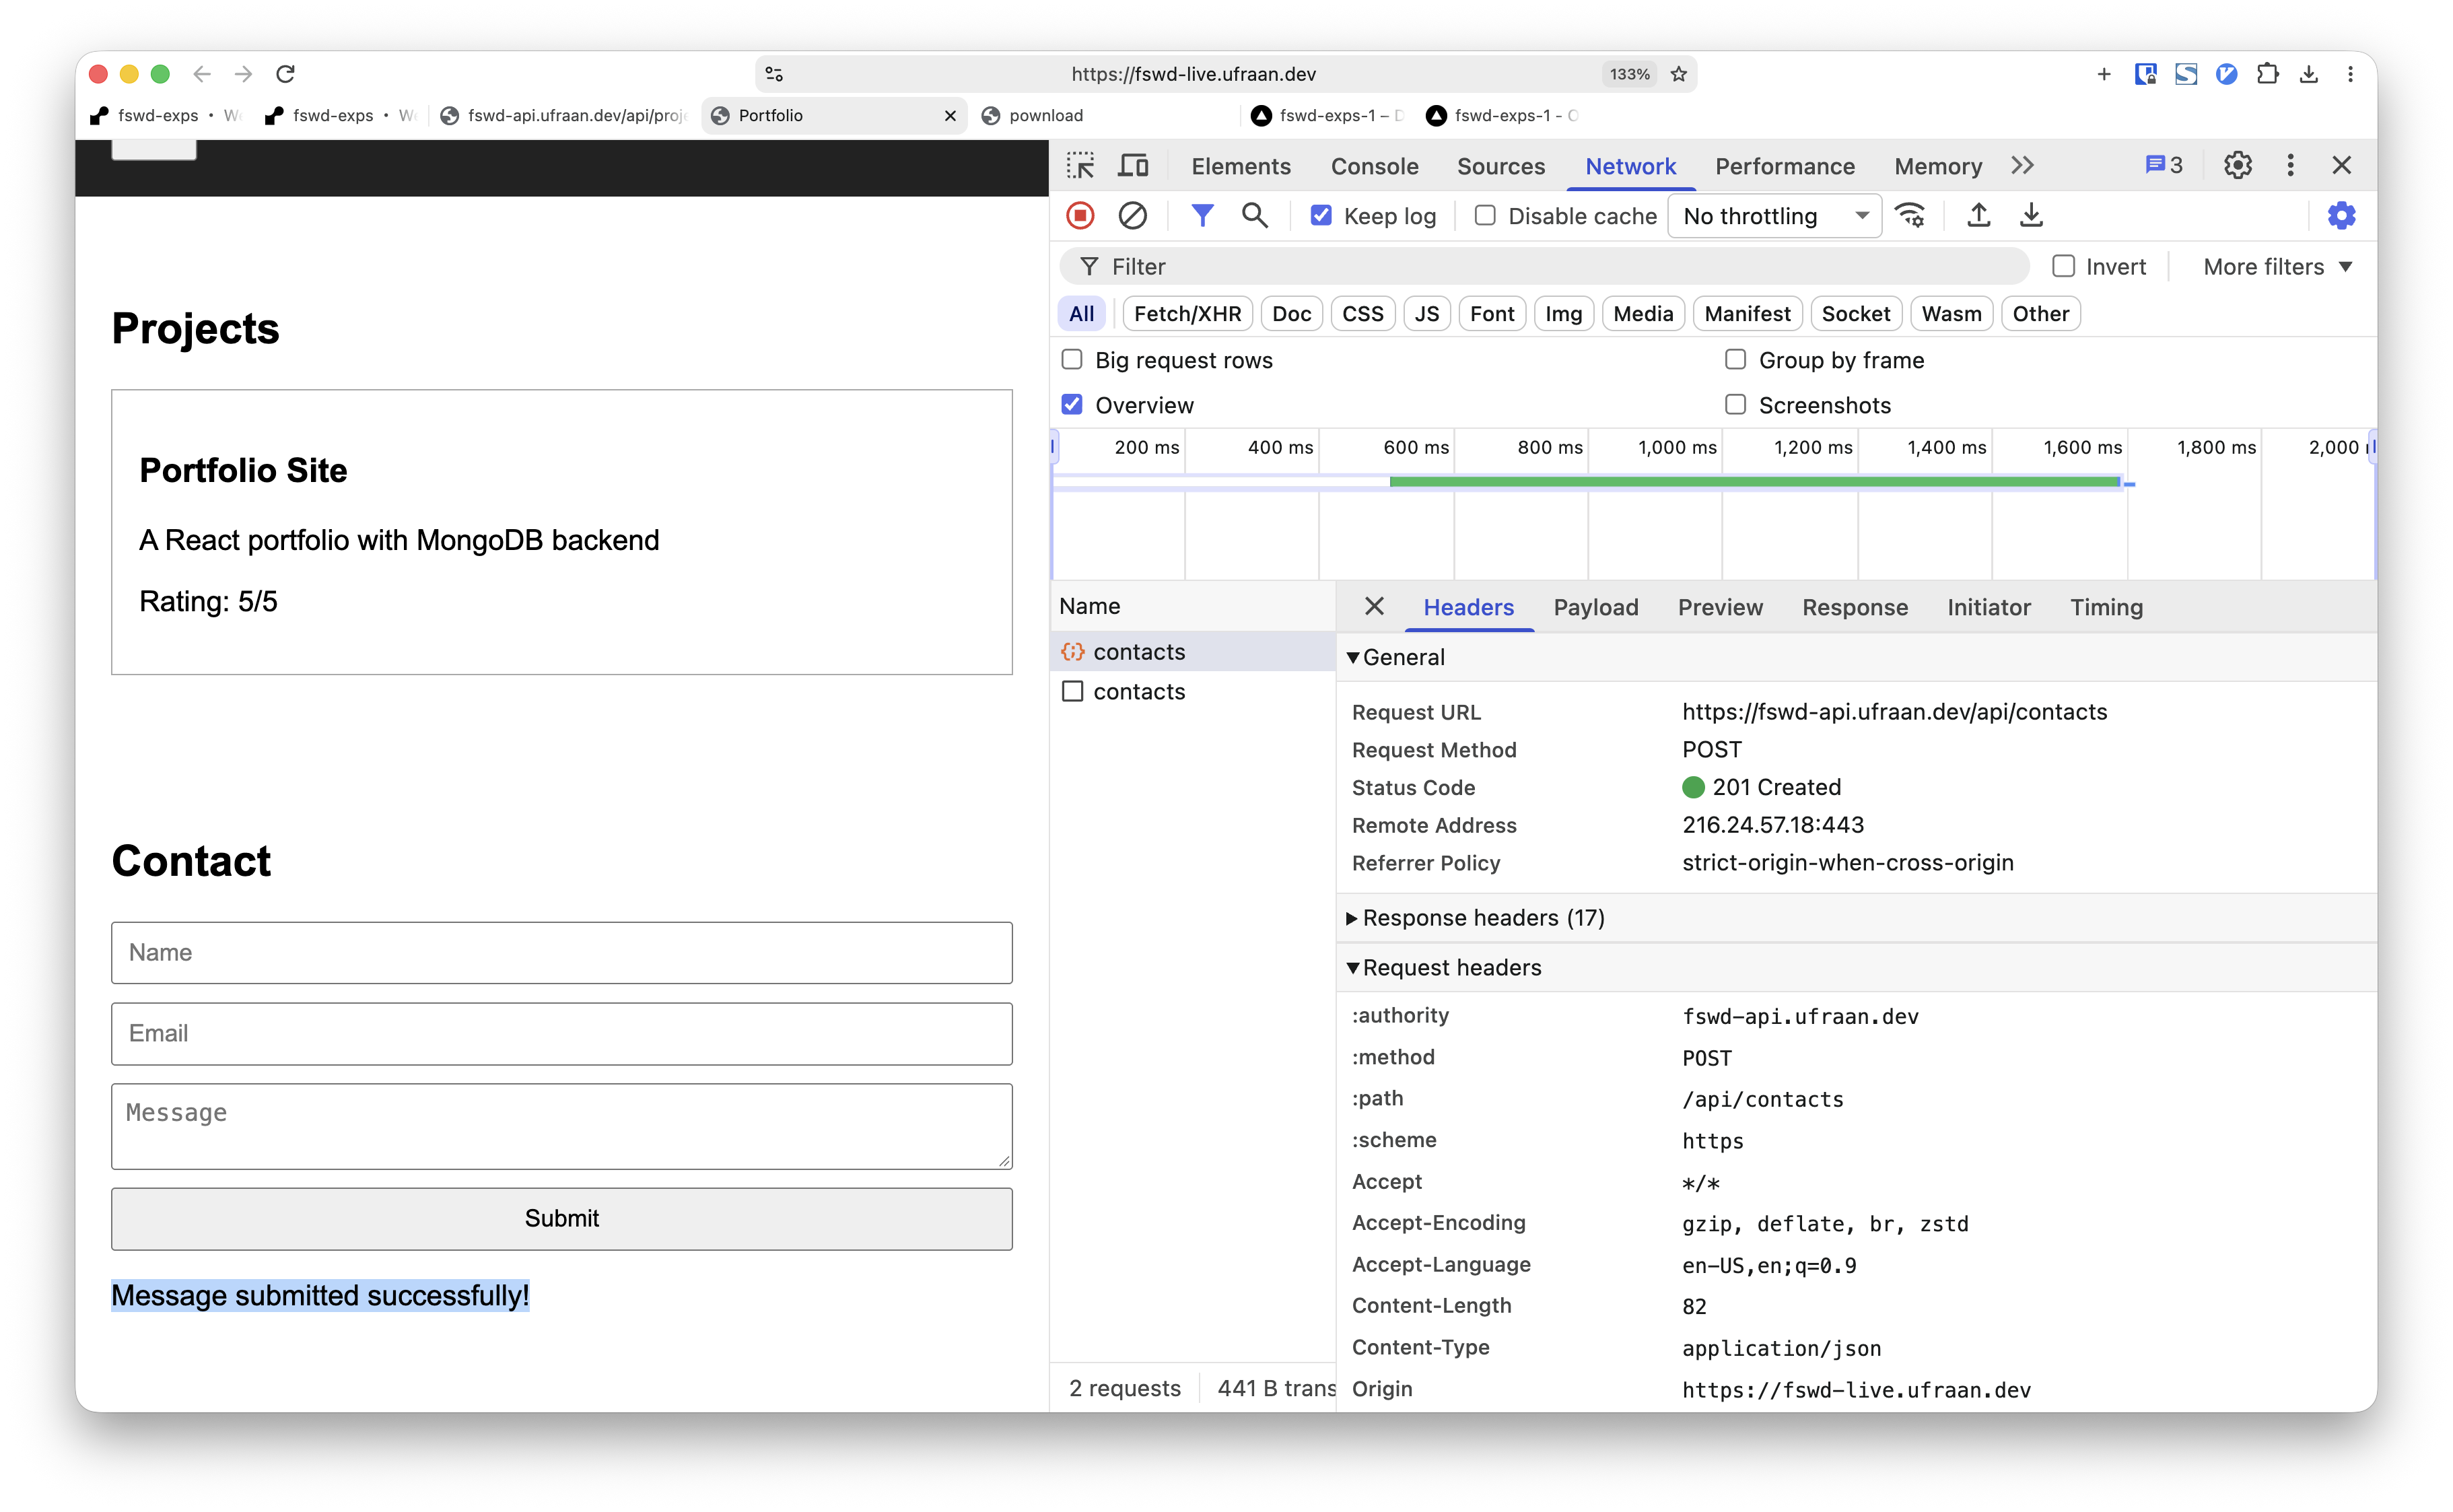Tick the Invert filter checkbox

[2063, 266]
